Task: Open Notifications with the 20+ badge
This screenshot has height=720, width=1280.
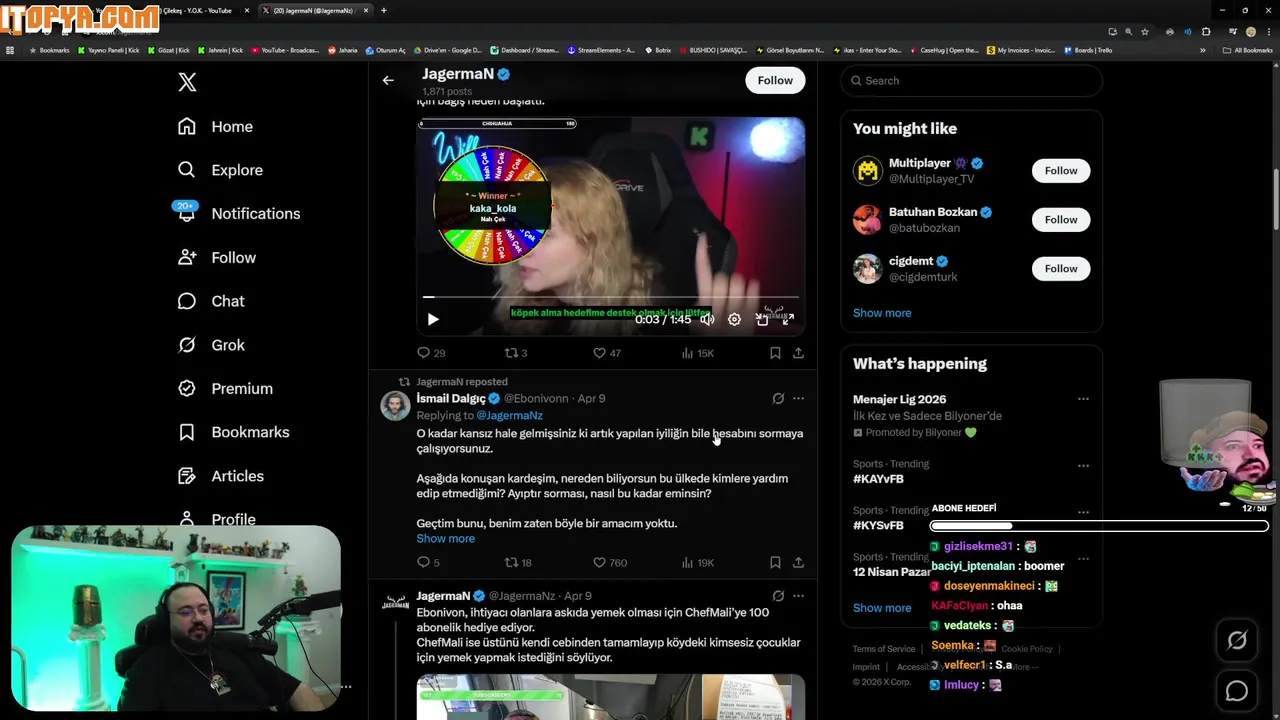Action: [238, 213]
